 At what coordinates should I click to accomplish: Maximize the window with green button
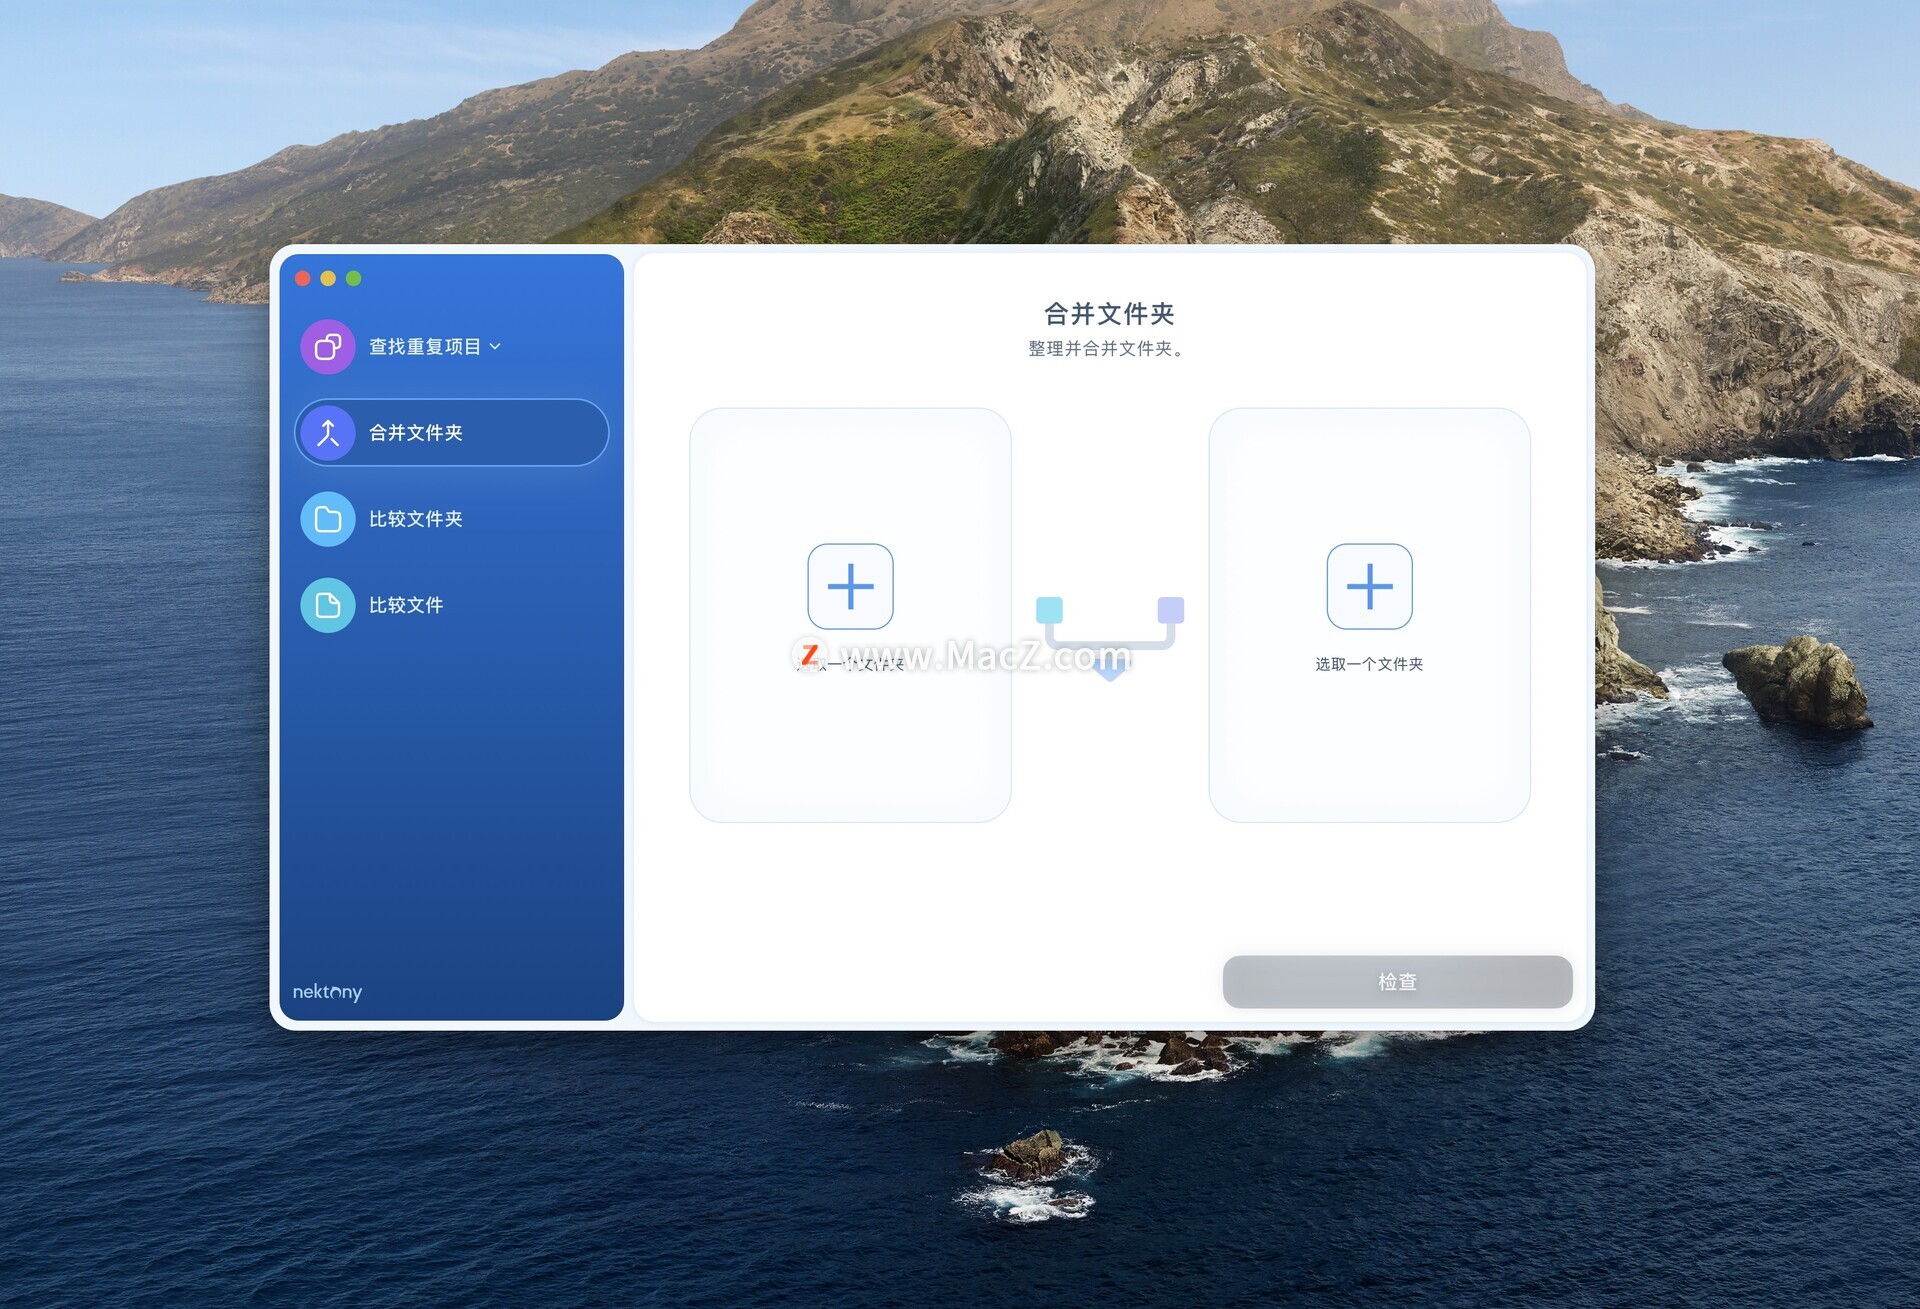point(353,279)
